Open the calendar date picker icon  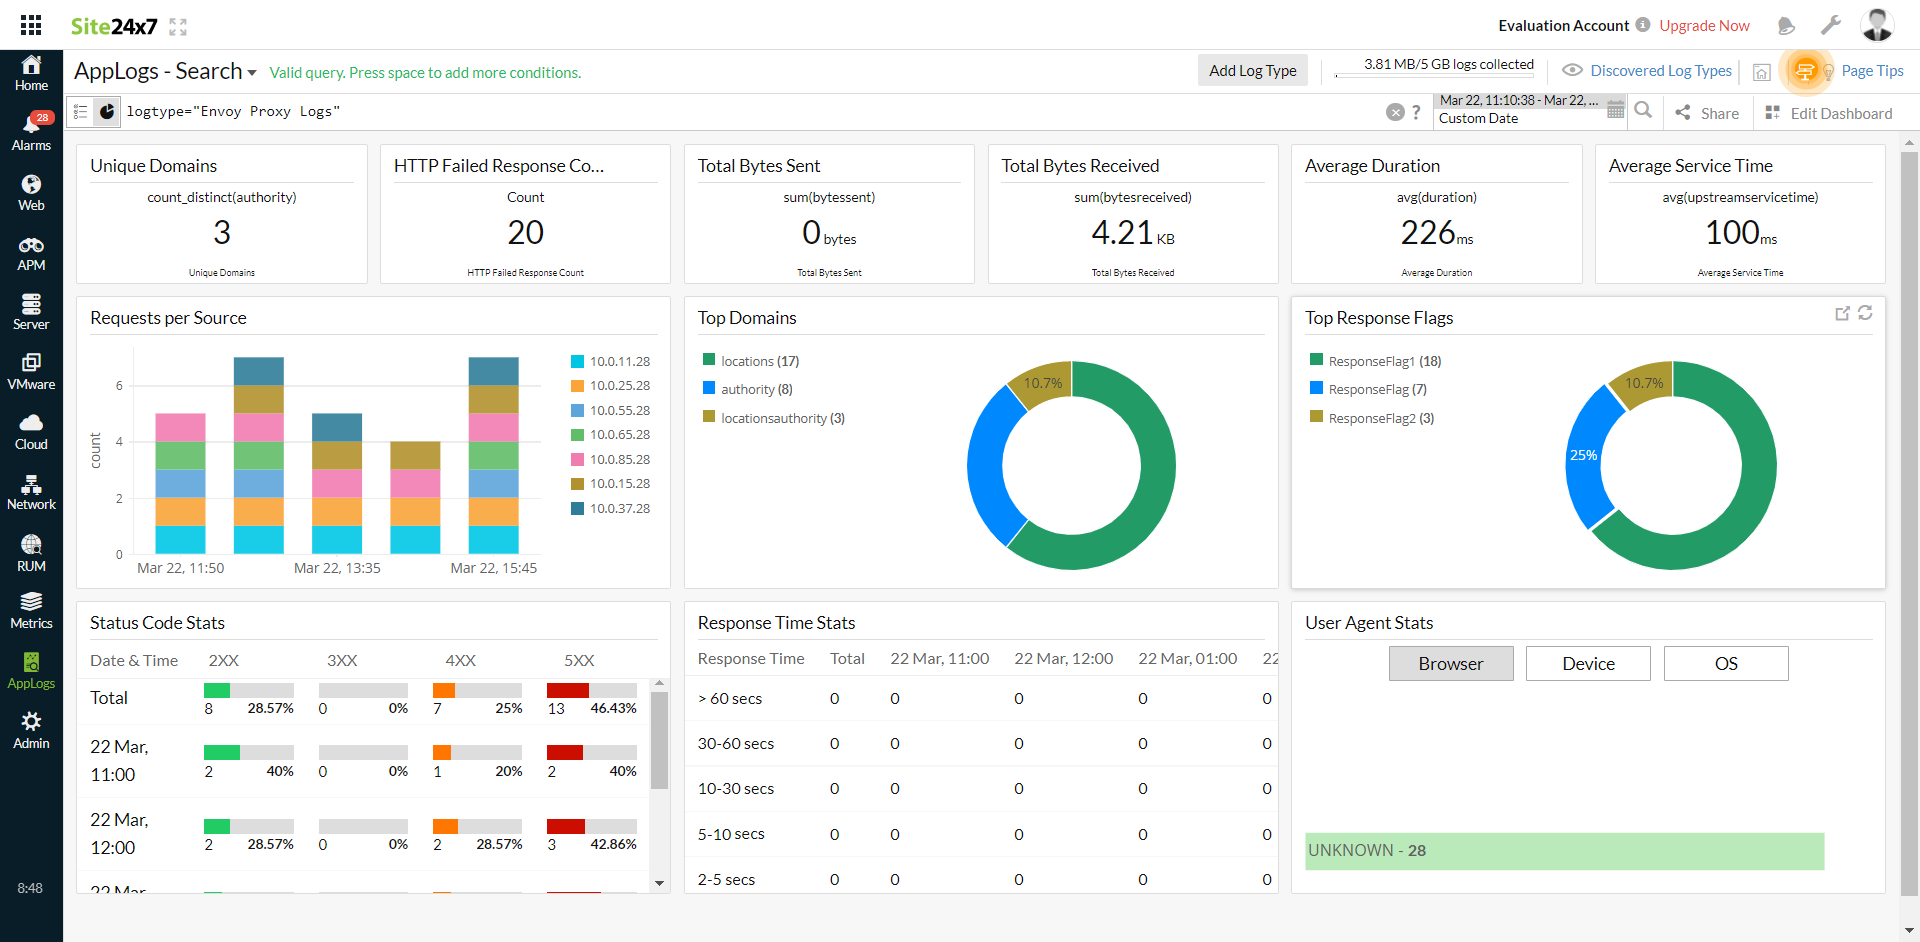coord(1615,111)
